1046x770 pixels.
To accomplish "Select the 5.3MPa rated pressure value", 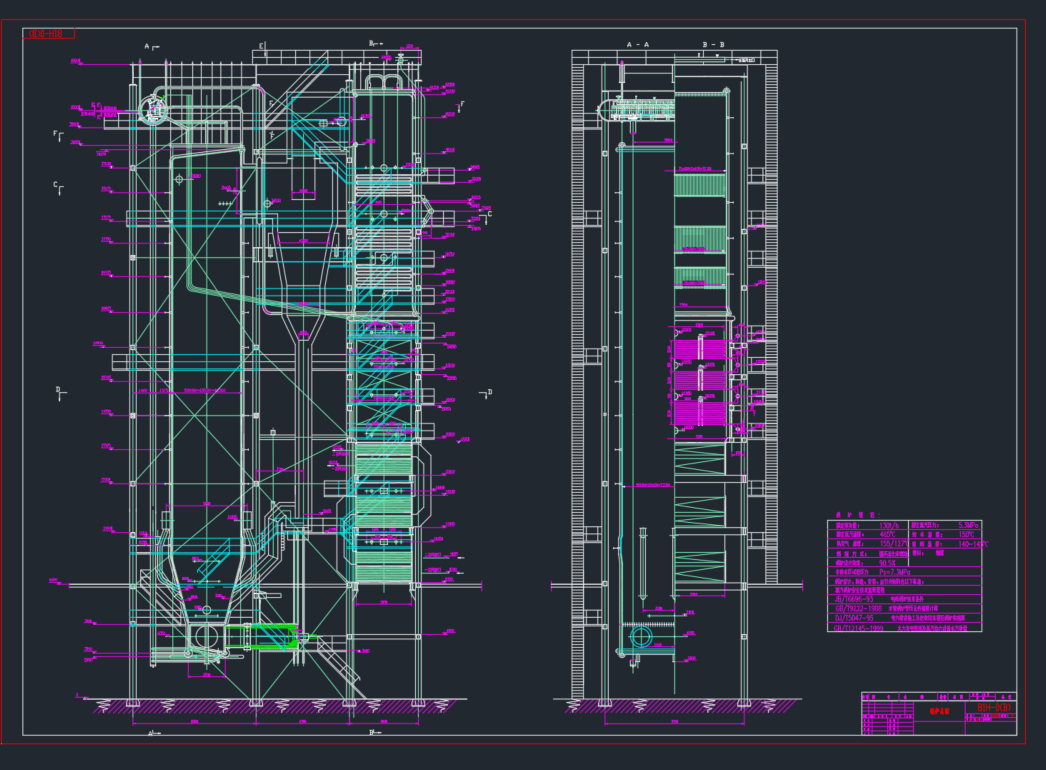I will pyautogui.click(x=969, y=525).
